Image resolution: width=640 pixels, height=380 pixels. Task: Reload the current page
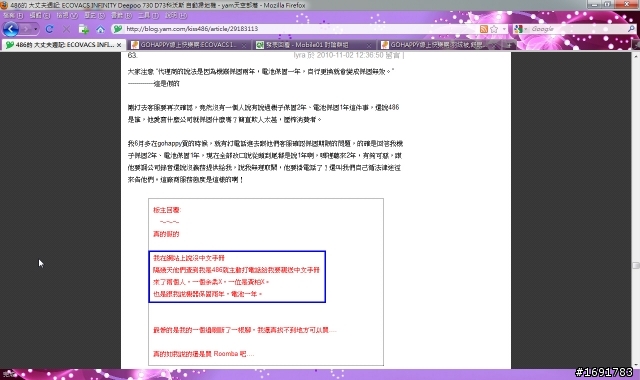(49, 29)
